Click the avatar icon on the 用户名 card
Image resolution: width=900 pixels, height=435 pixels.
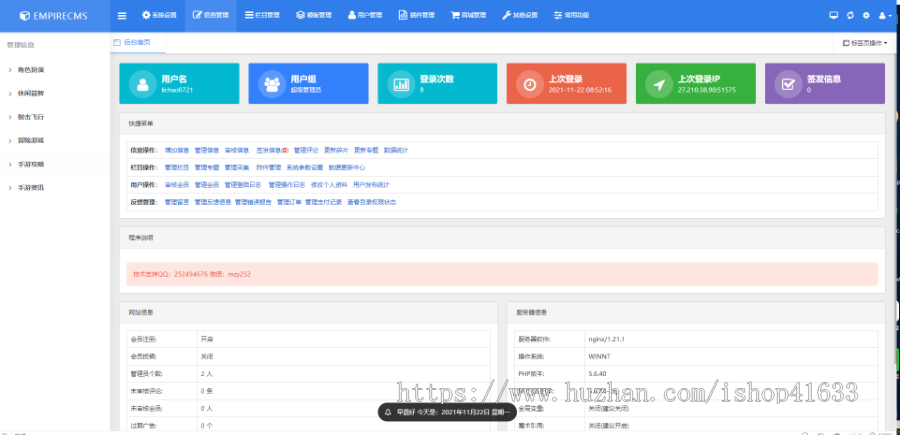pyautogui.click(x=142, y=84)
